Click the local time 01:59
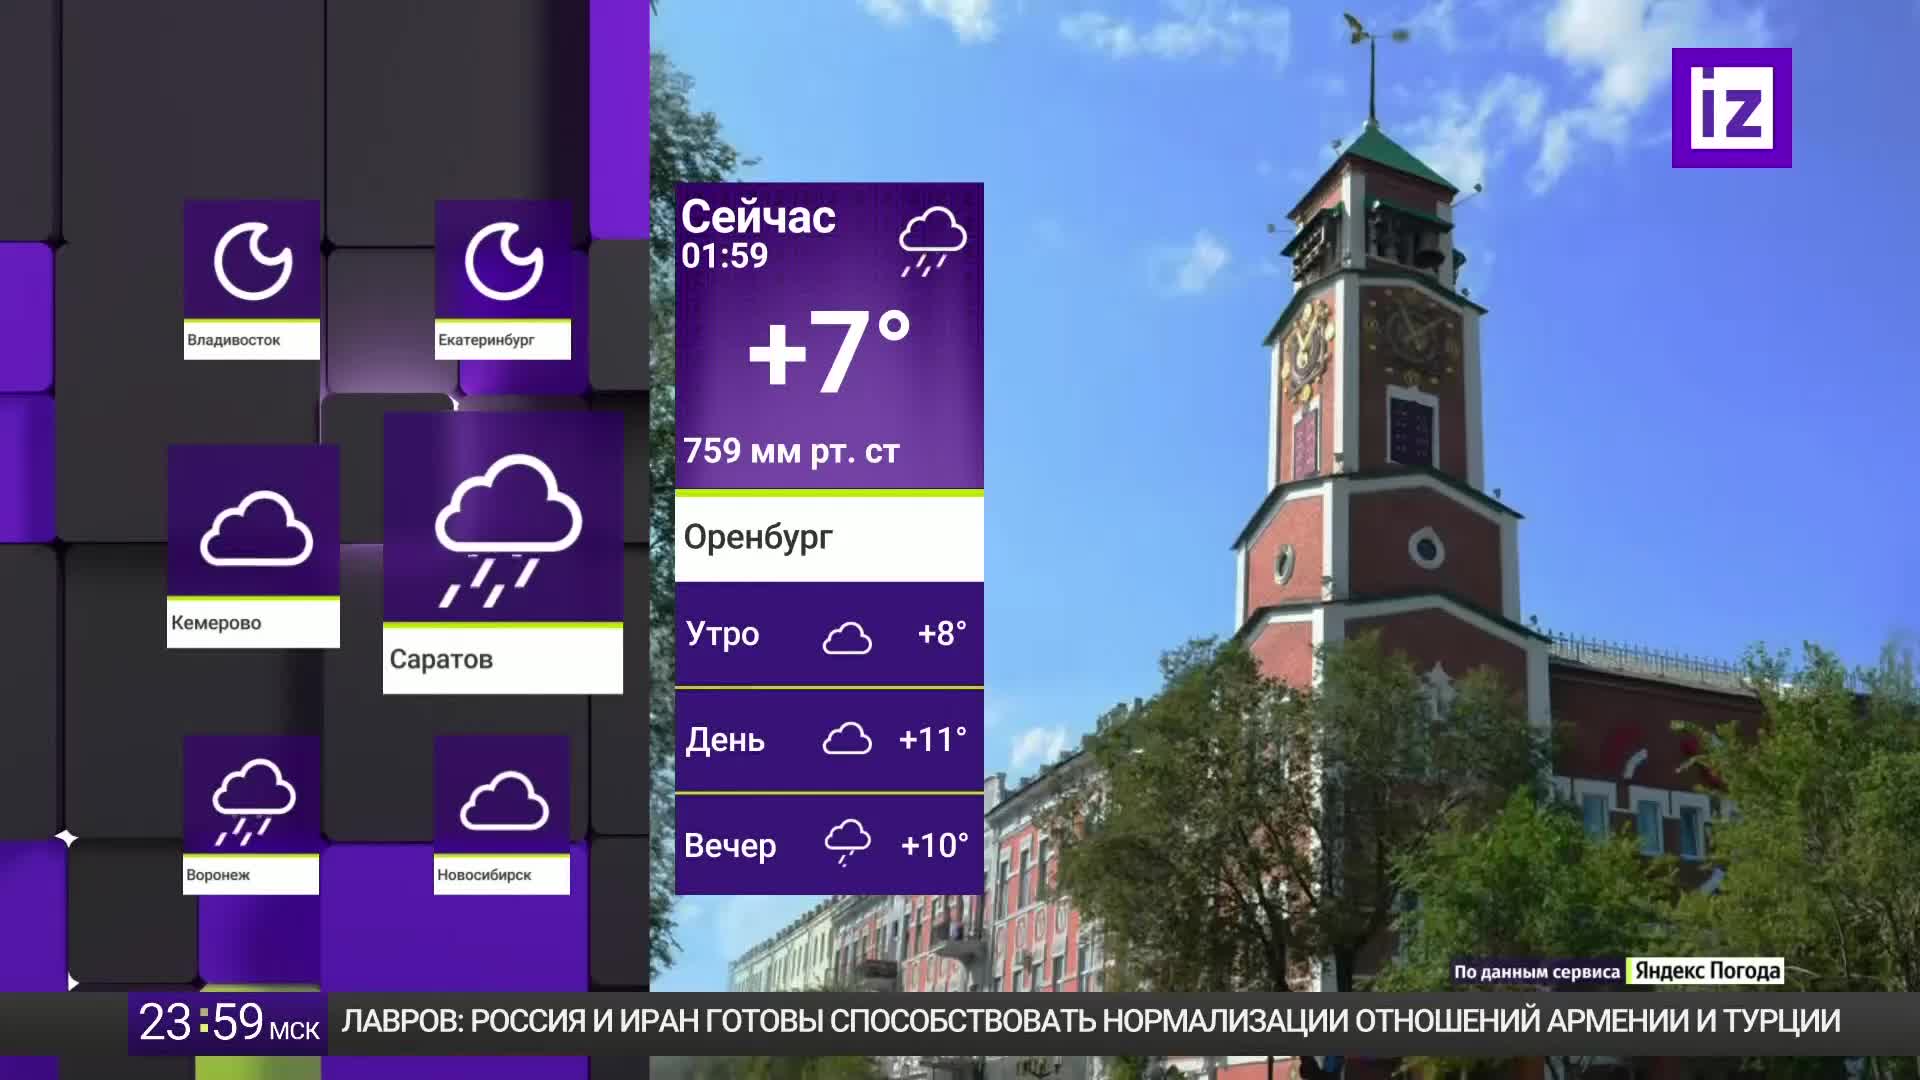Screen dimensions: 1920x1080 click(x=724, y=256)
